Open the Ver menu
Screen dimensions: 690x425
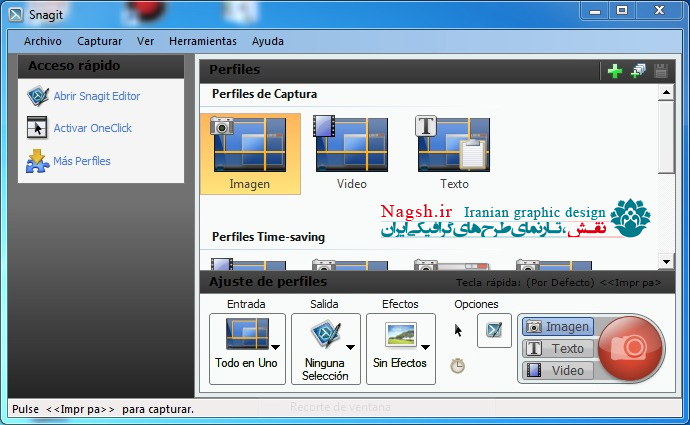145,41
